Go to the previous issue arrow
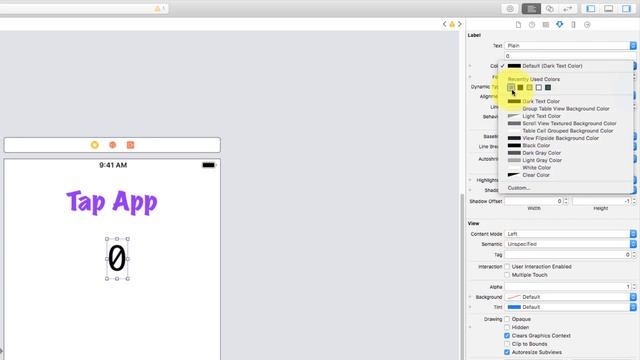 444,24
